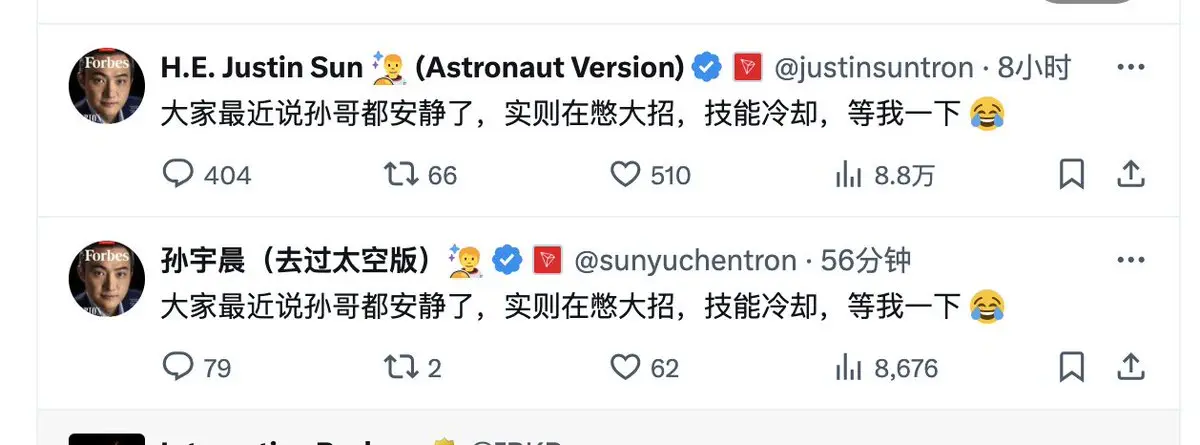Like the tweet with 62 likes
1200x445 pixels.
[625, 367]
